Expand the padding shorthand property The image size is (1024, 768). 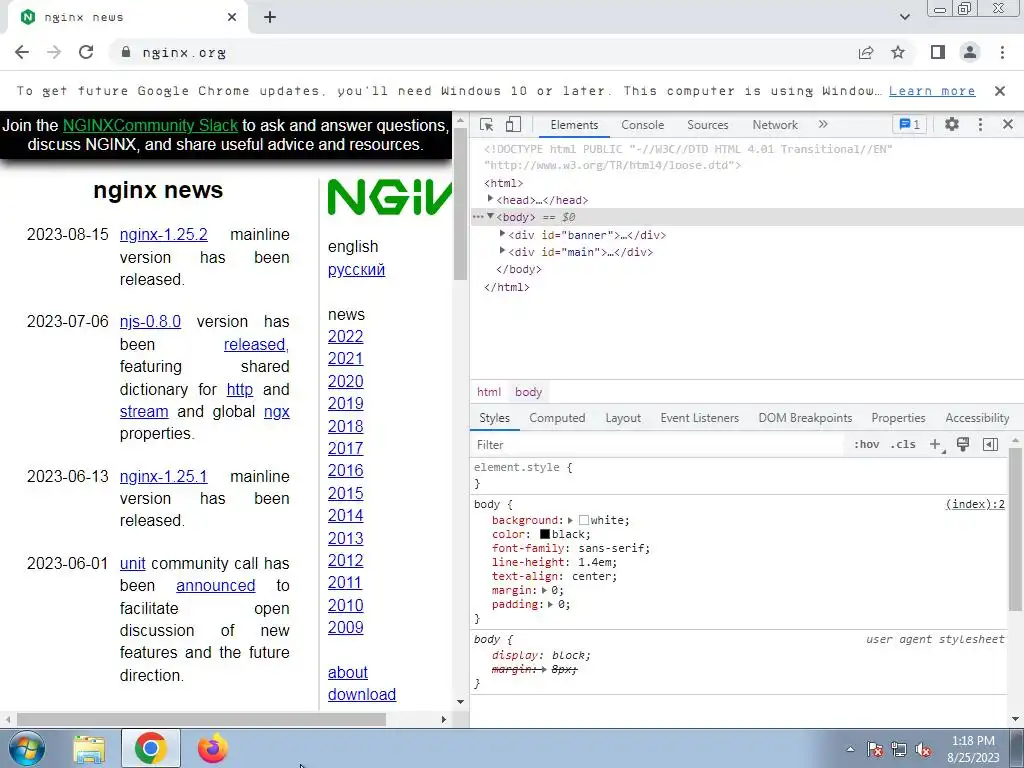click(x=551, y=605)
